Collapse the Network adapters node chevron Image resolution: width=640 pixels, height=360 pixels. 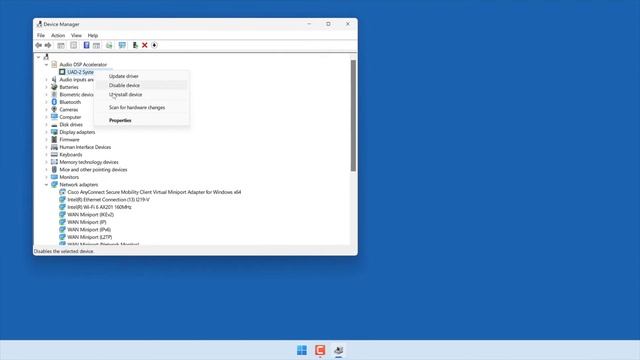pos(46,184)
